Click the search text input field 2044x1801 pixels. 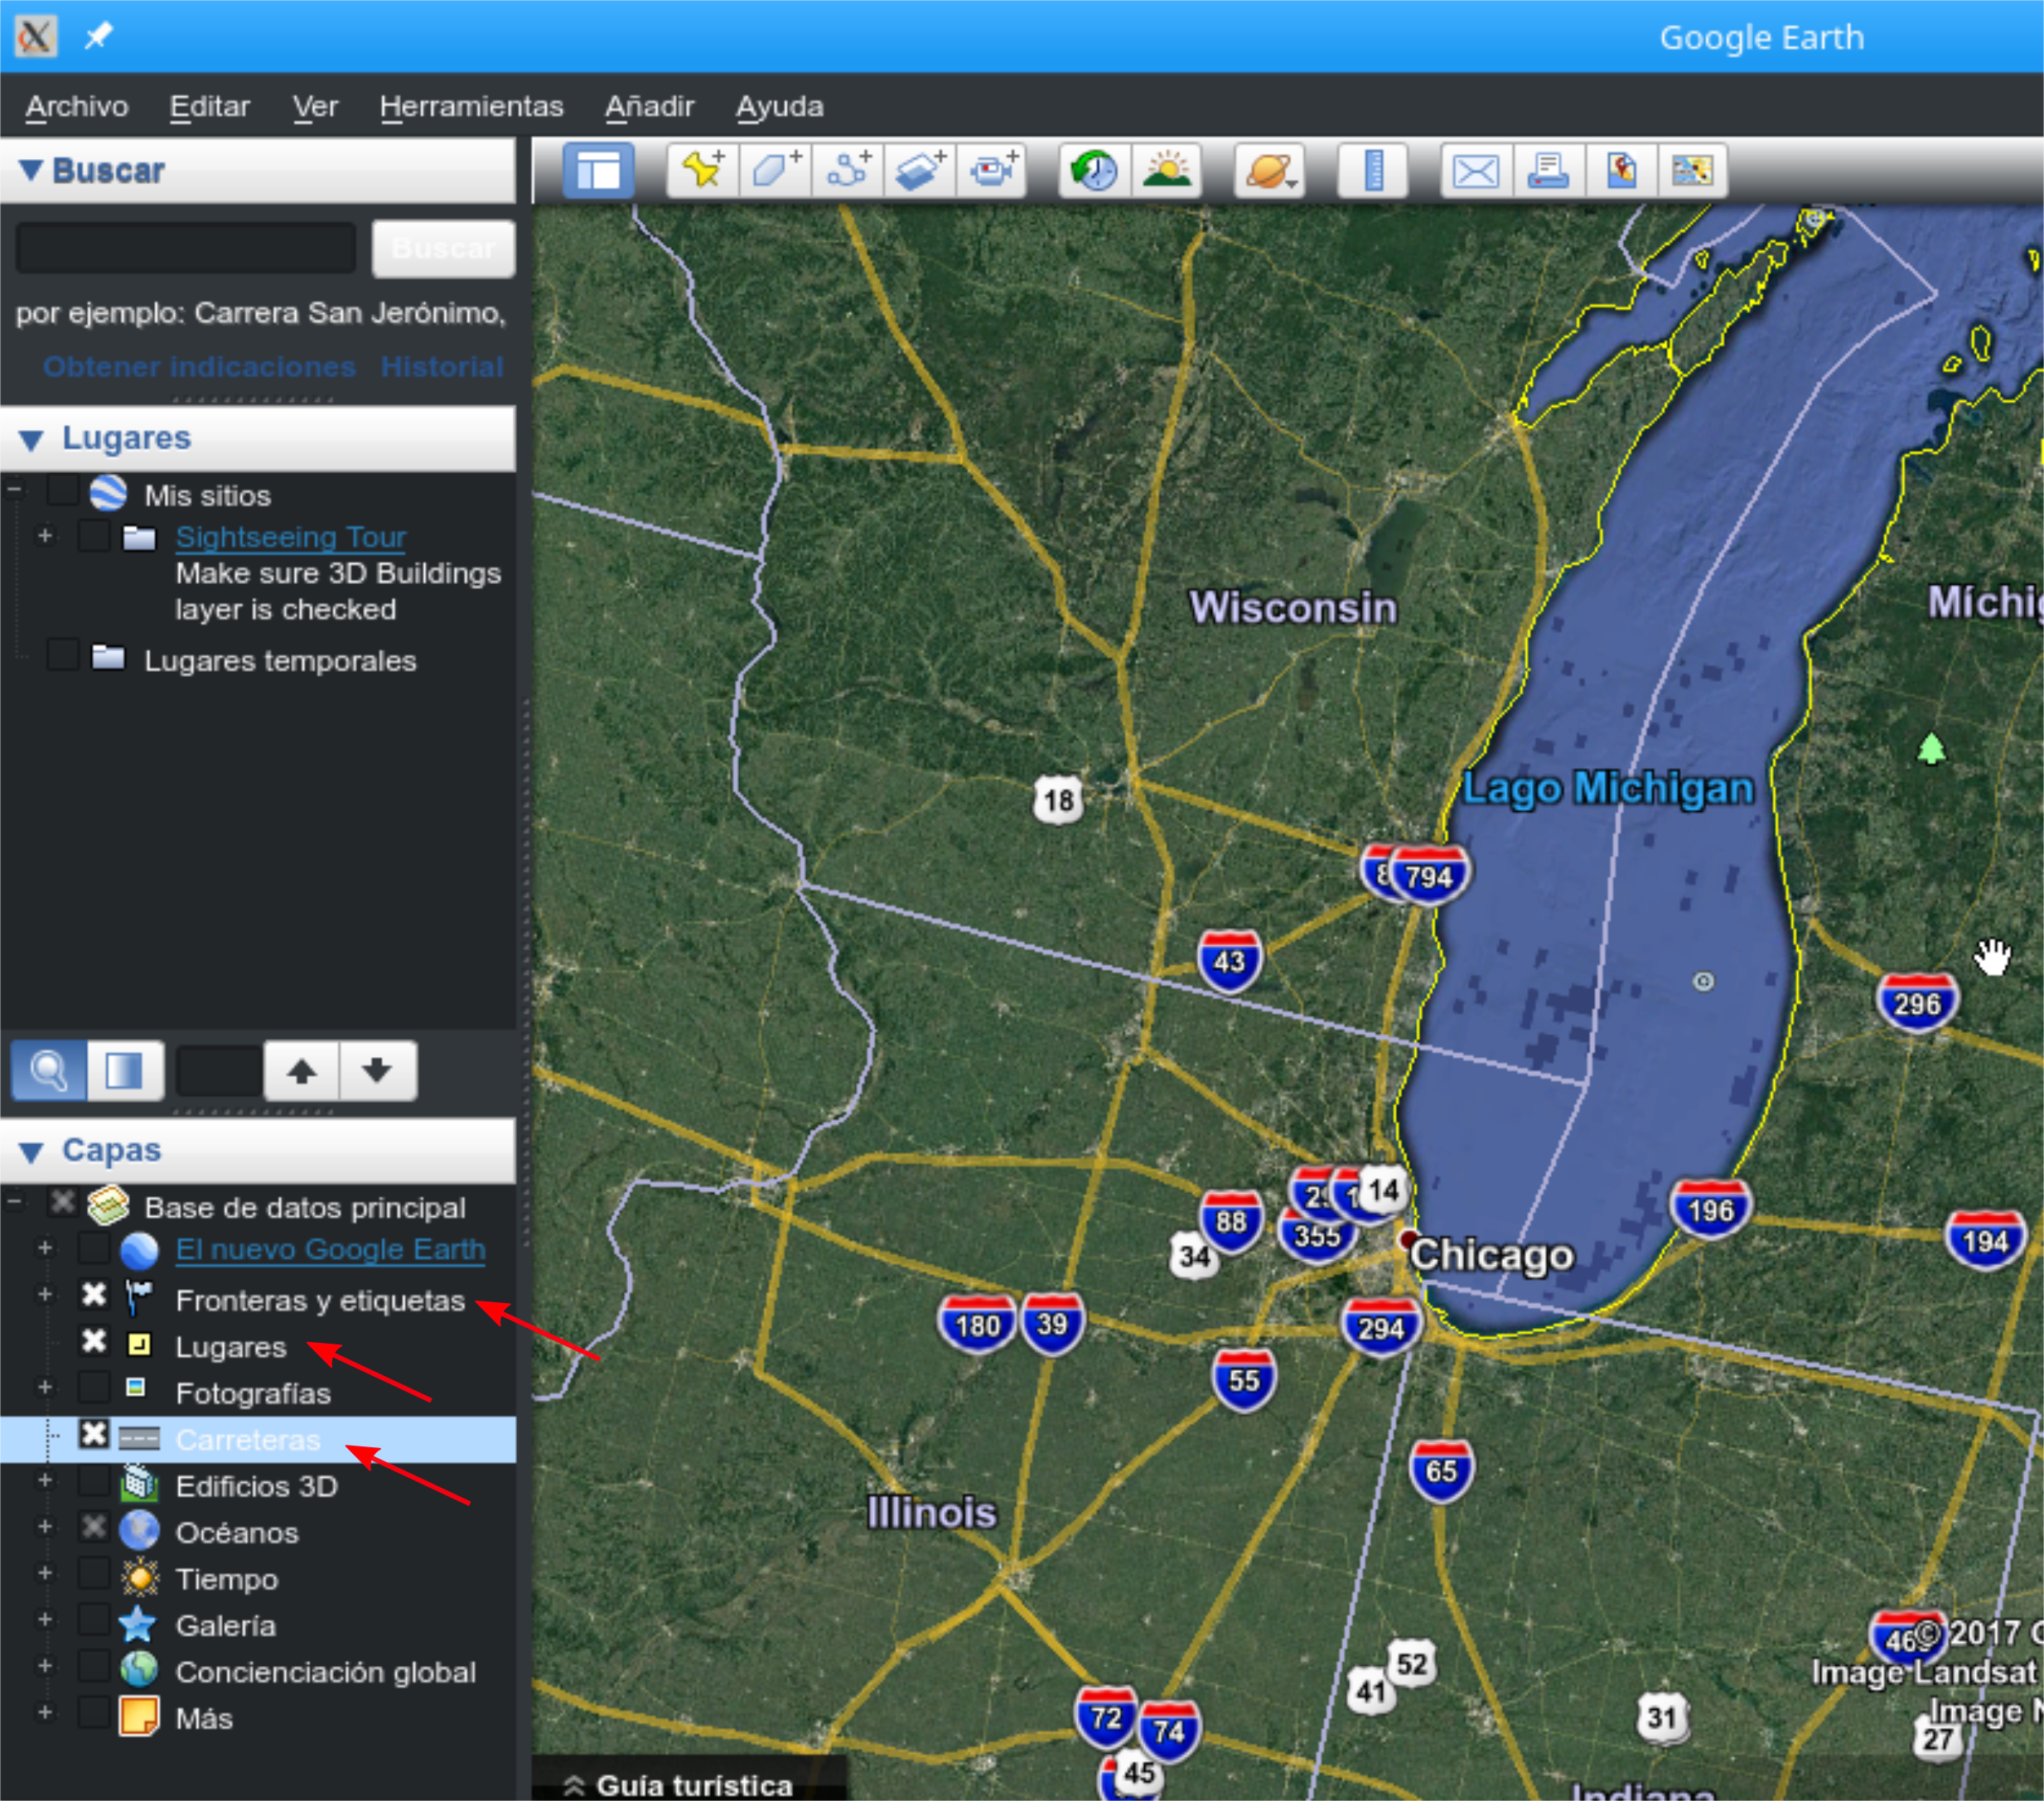186,248
